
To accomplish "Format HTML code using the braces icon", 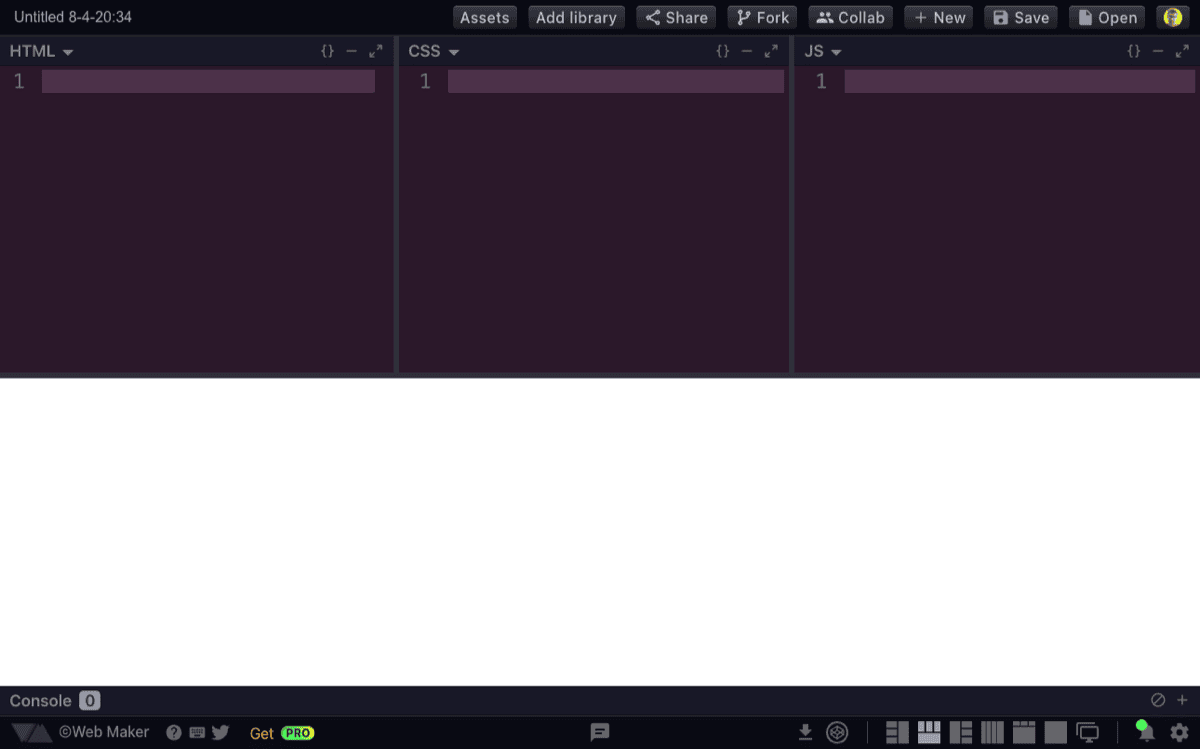I will (x=327, y=51).
